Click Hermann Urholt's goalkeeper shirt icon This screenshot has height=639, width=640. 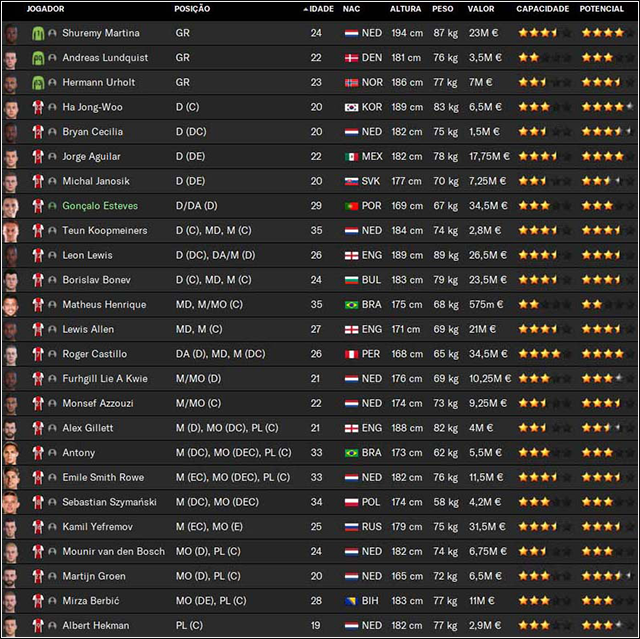(38, 83)
